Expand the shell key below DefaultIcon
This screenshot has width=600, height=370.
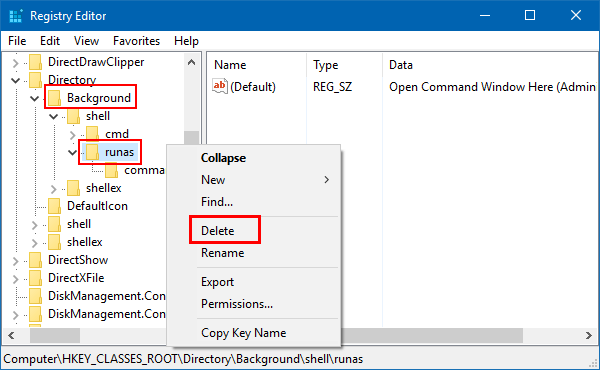pyautogui.click(x=34, y=225)
